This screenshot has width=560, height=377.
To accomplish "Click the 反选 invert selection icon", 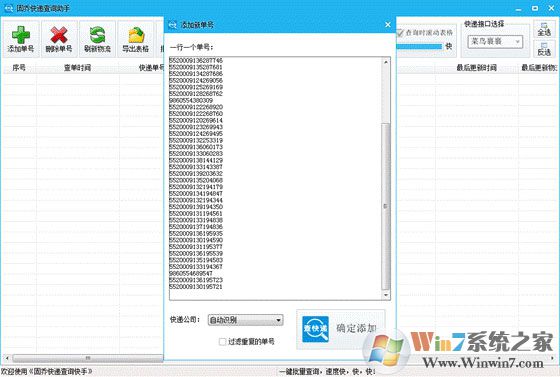I will click(544, 49).
